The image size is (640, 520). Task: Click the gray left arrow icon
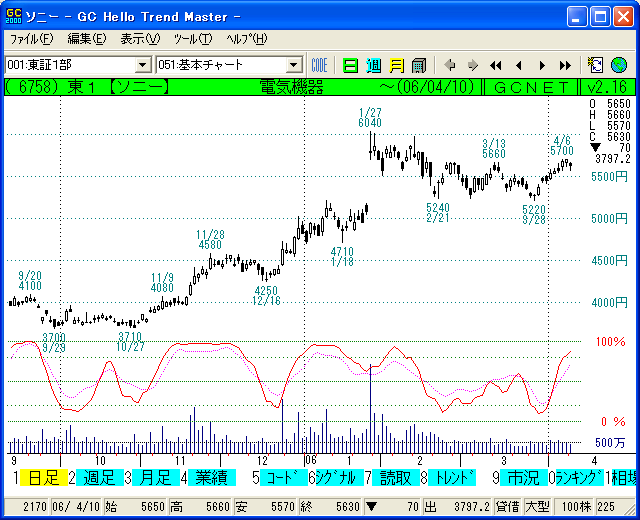click(x=450, y=65)
